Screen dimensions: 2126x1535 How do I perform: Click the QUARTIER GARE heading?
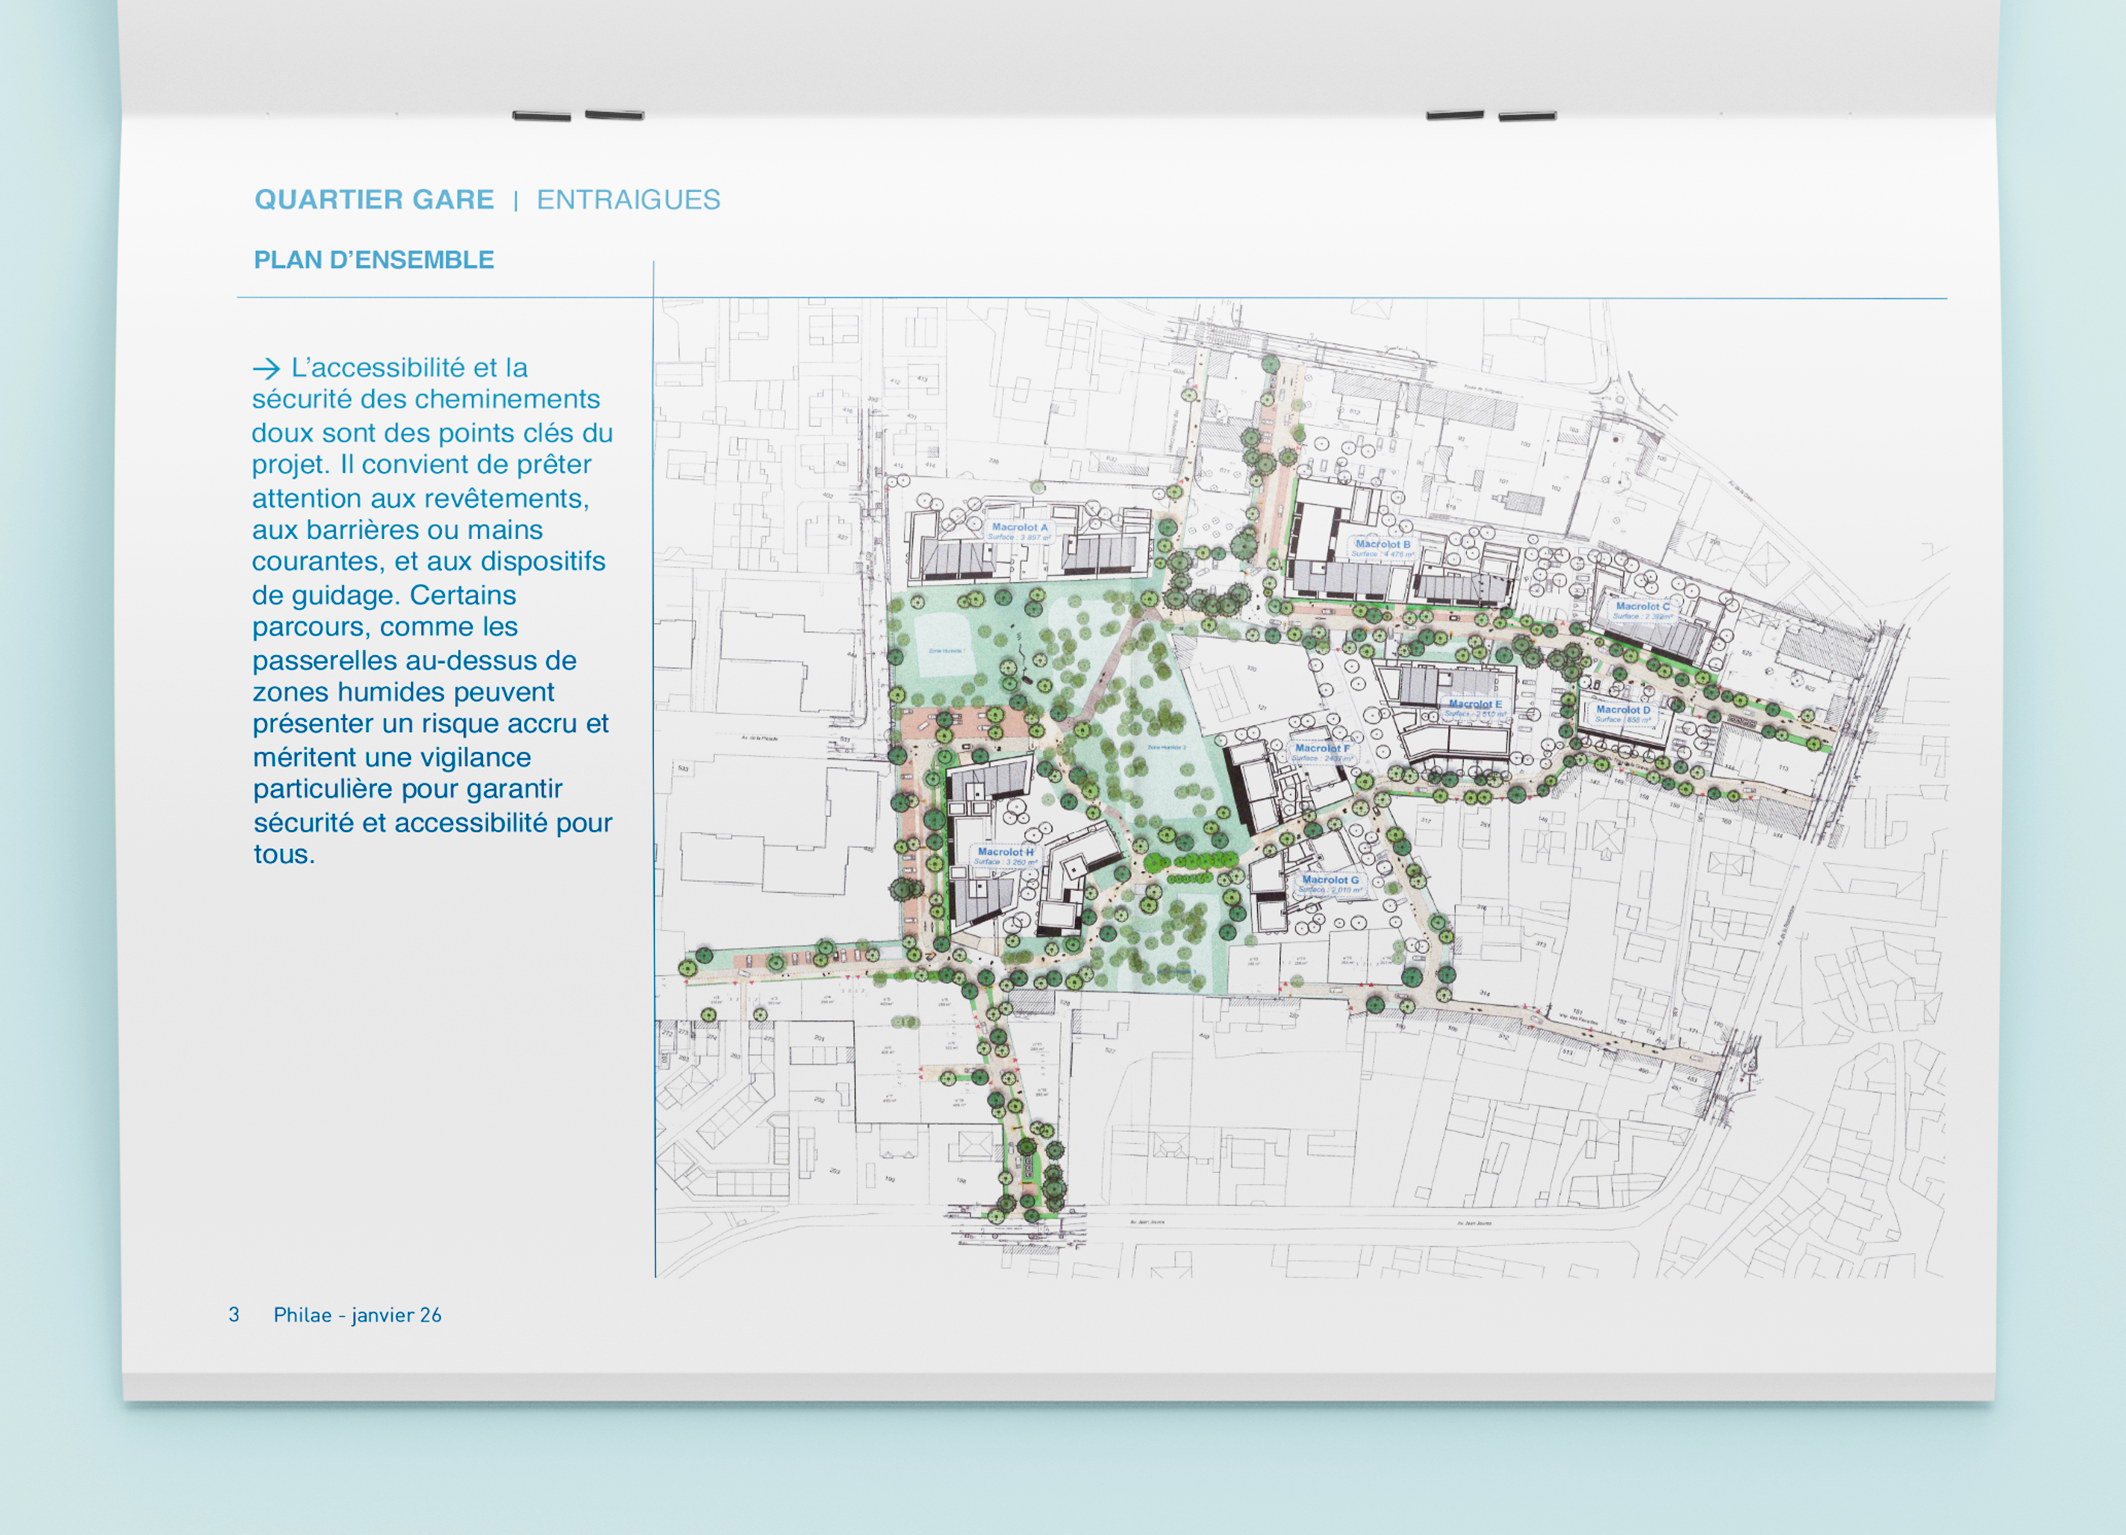pyautogui.click(x=374, y=199)
